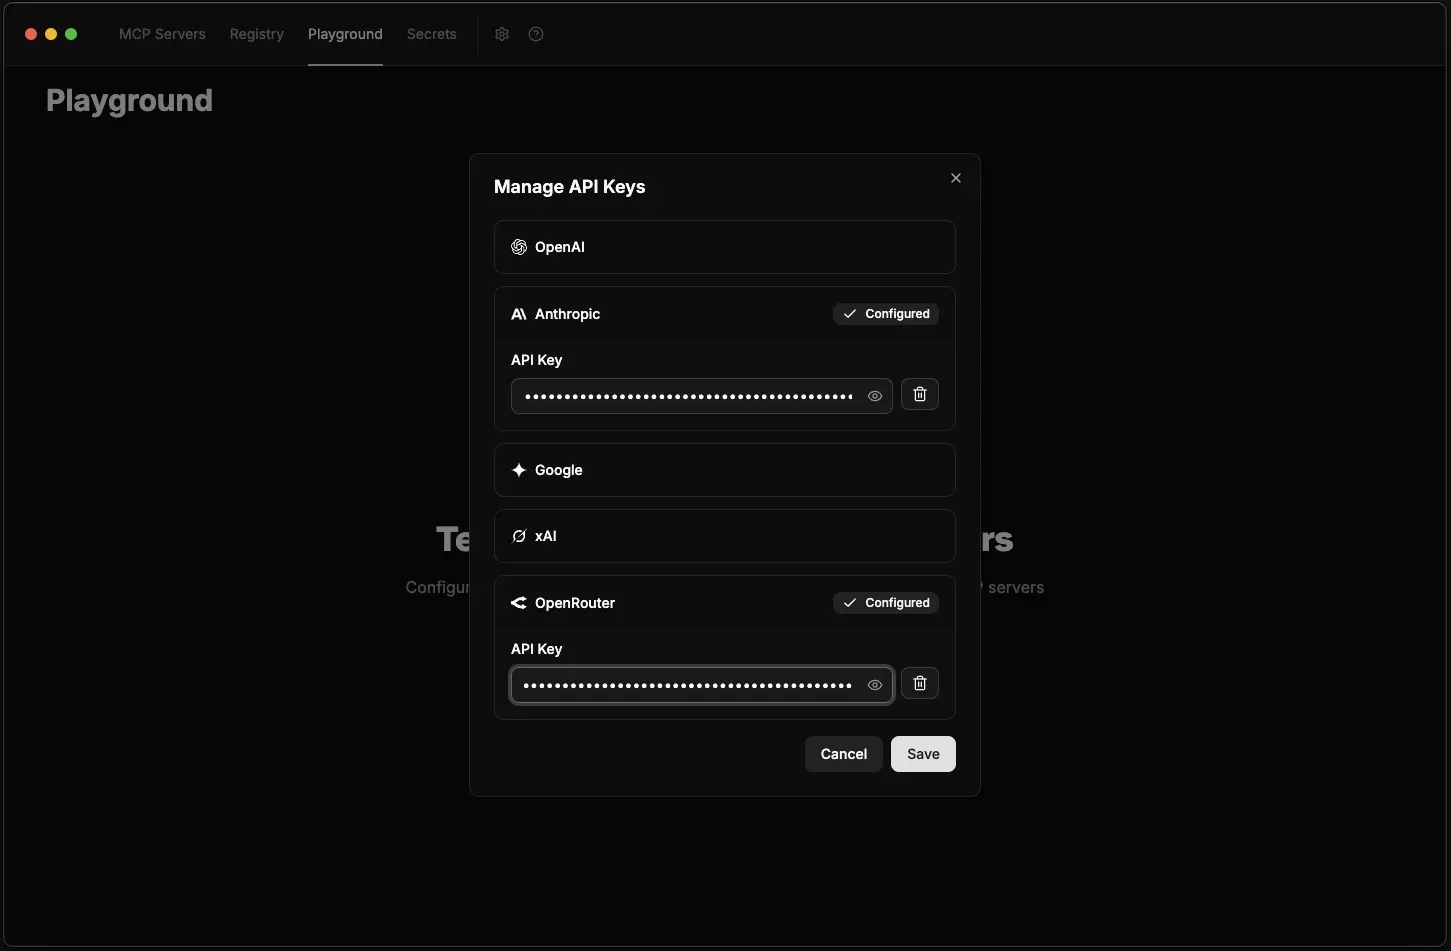Save the API key changes
This screenshot has height=951, width=1451.
pos(922,754)
